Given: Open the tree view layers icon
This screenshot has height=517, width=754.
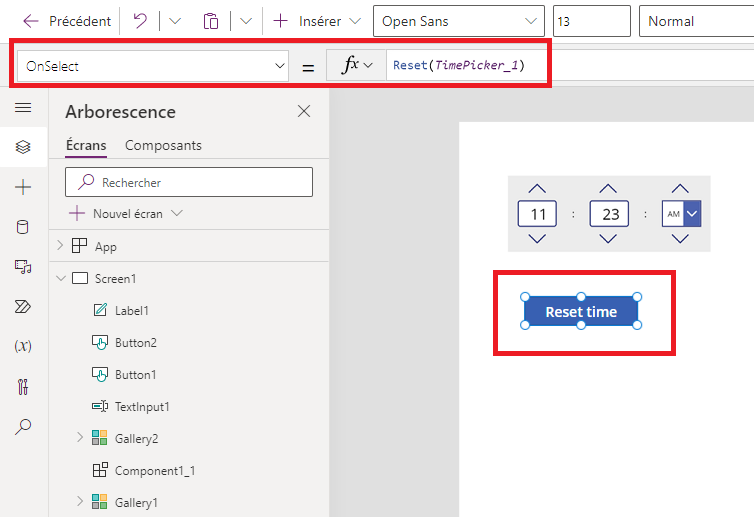Looking at the screenshot, I should pos(23,147).
